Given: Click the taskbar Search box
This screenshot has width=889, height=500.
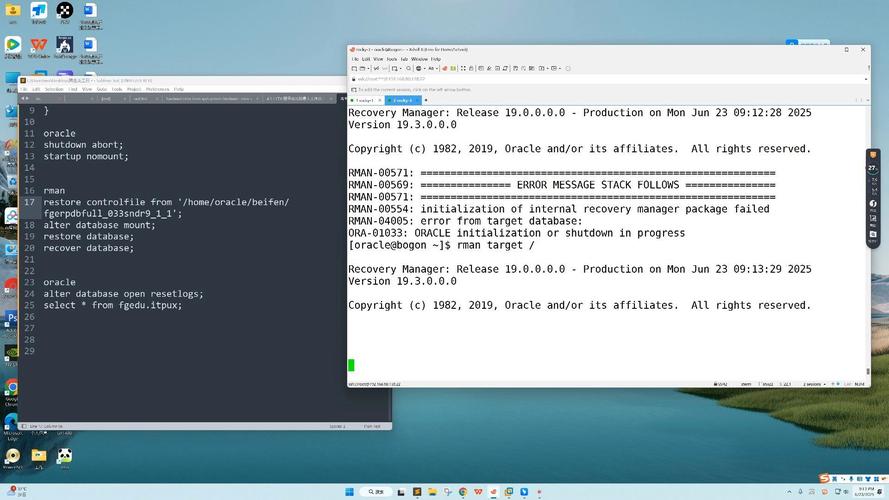Looking at the screenshot, I should point(376,491).
